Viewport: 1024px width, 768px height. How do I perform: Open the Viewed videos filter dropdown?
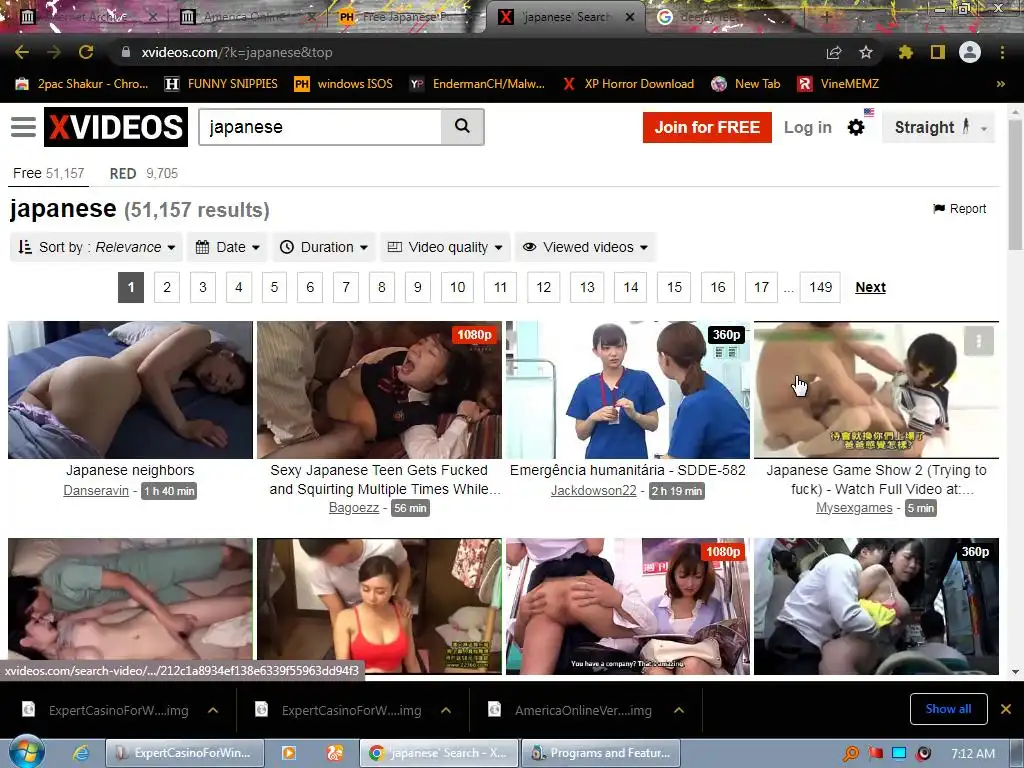coord(585,248)
